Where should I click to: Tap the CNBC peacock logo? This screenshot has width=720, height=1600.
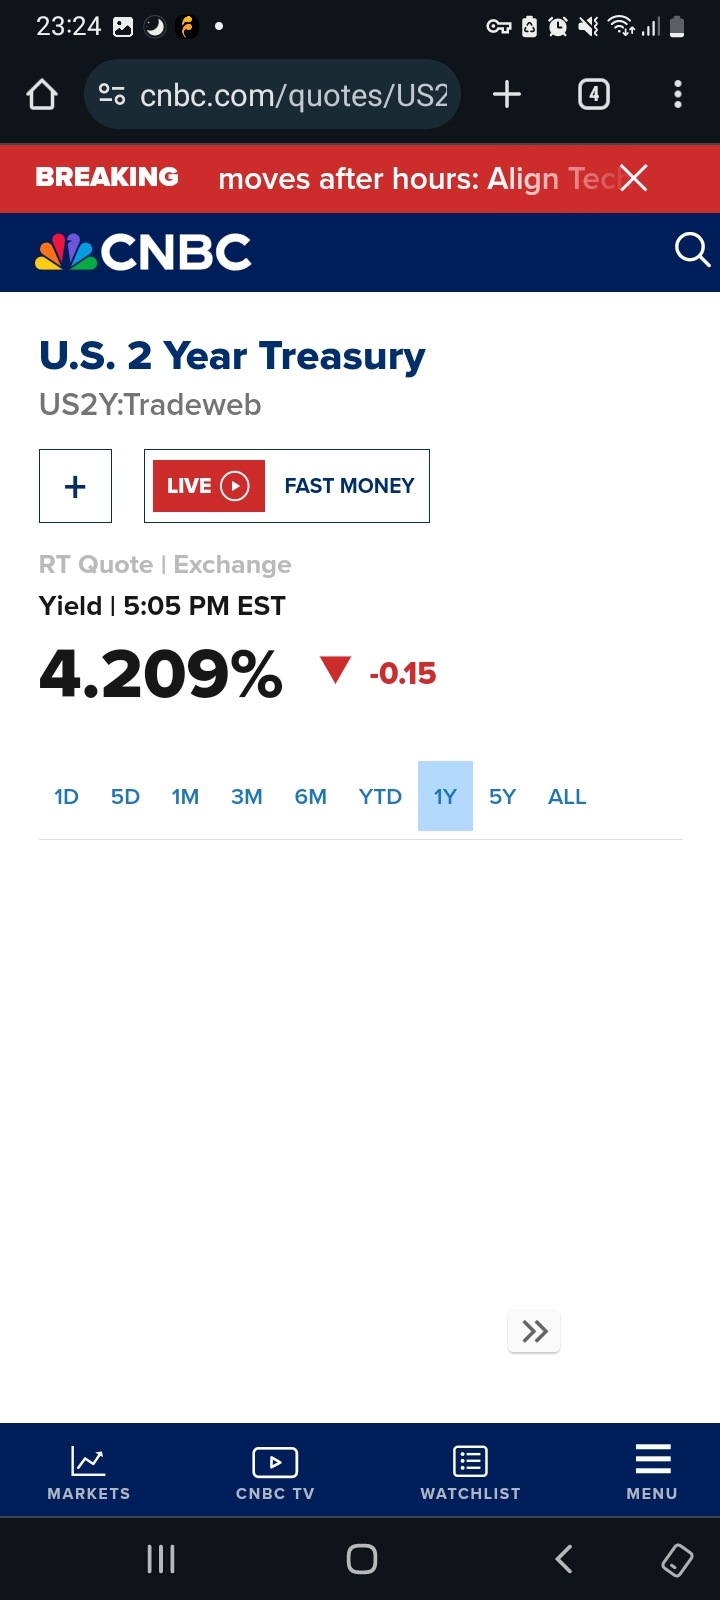click(x=143, y=252)
